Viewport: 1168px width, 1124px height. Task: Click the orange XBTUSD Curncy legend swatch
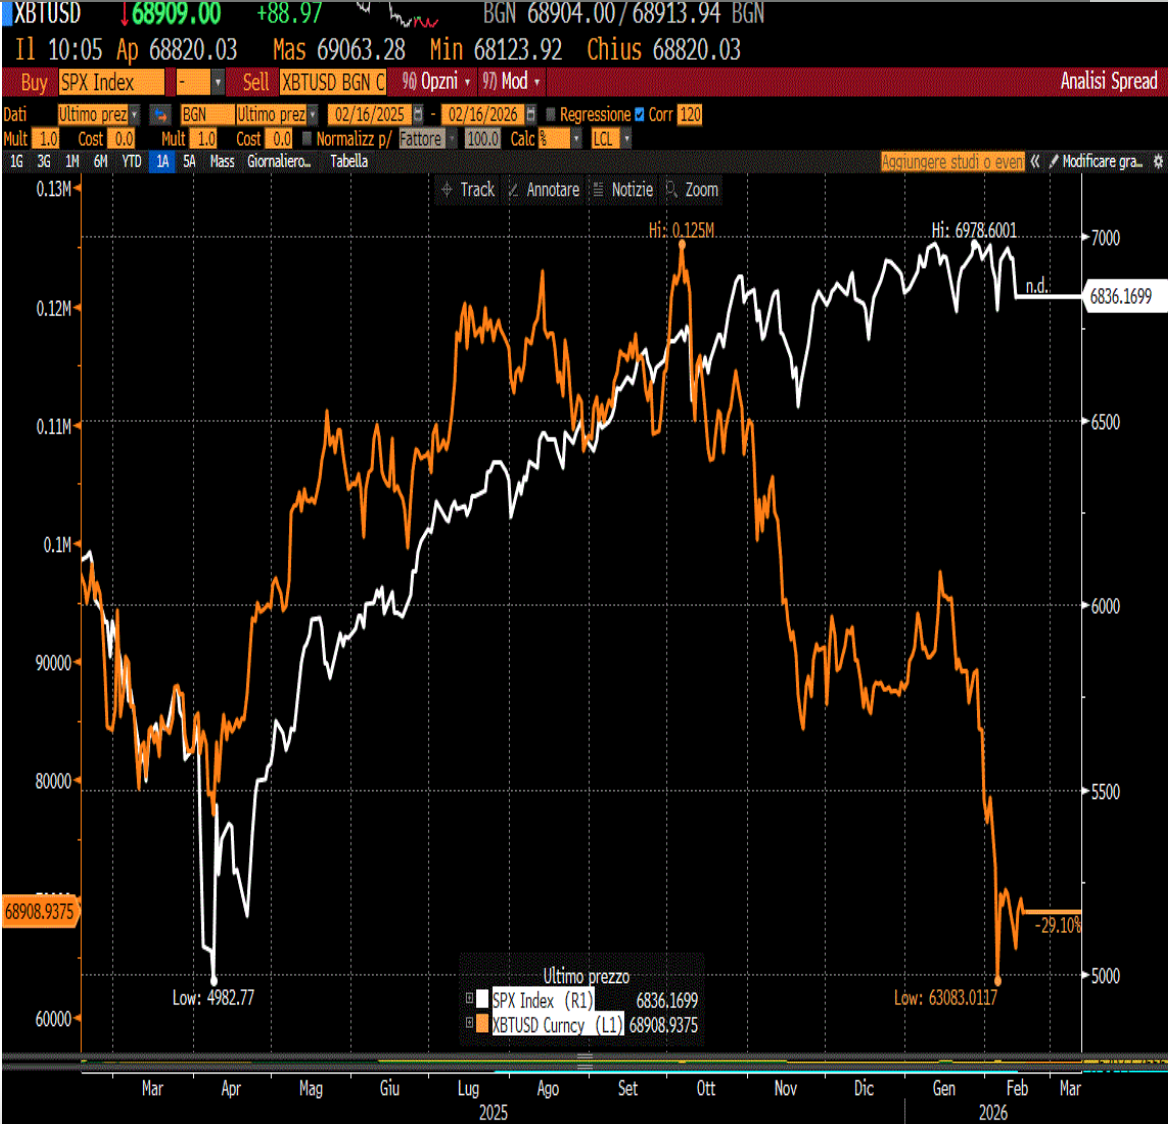point(483,1024)
